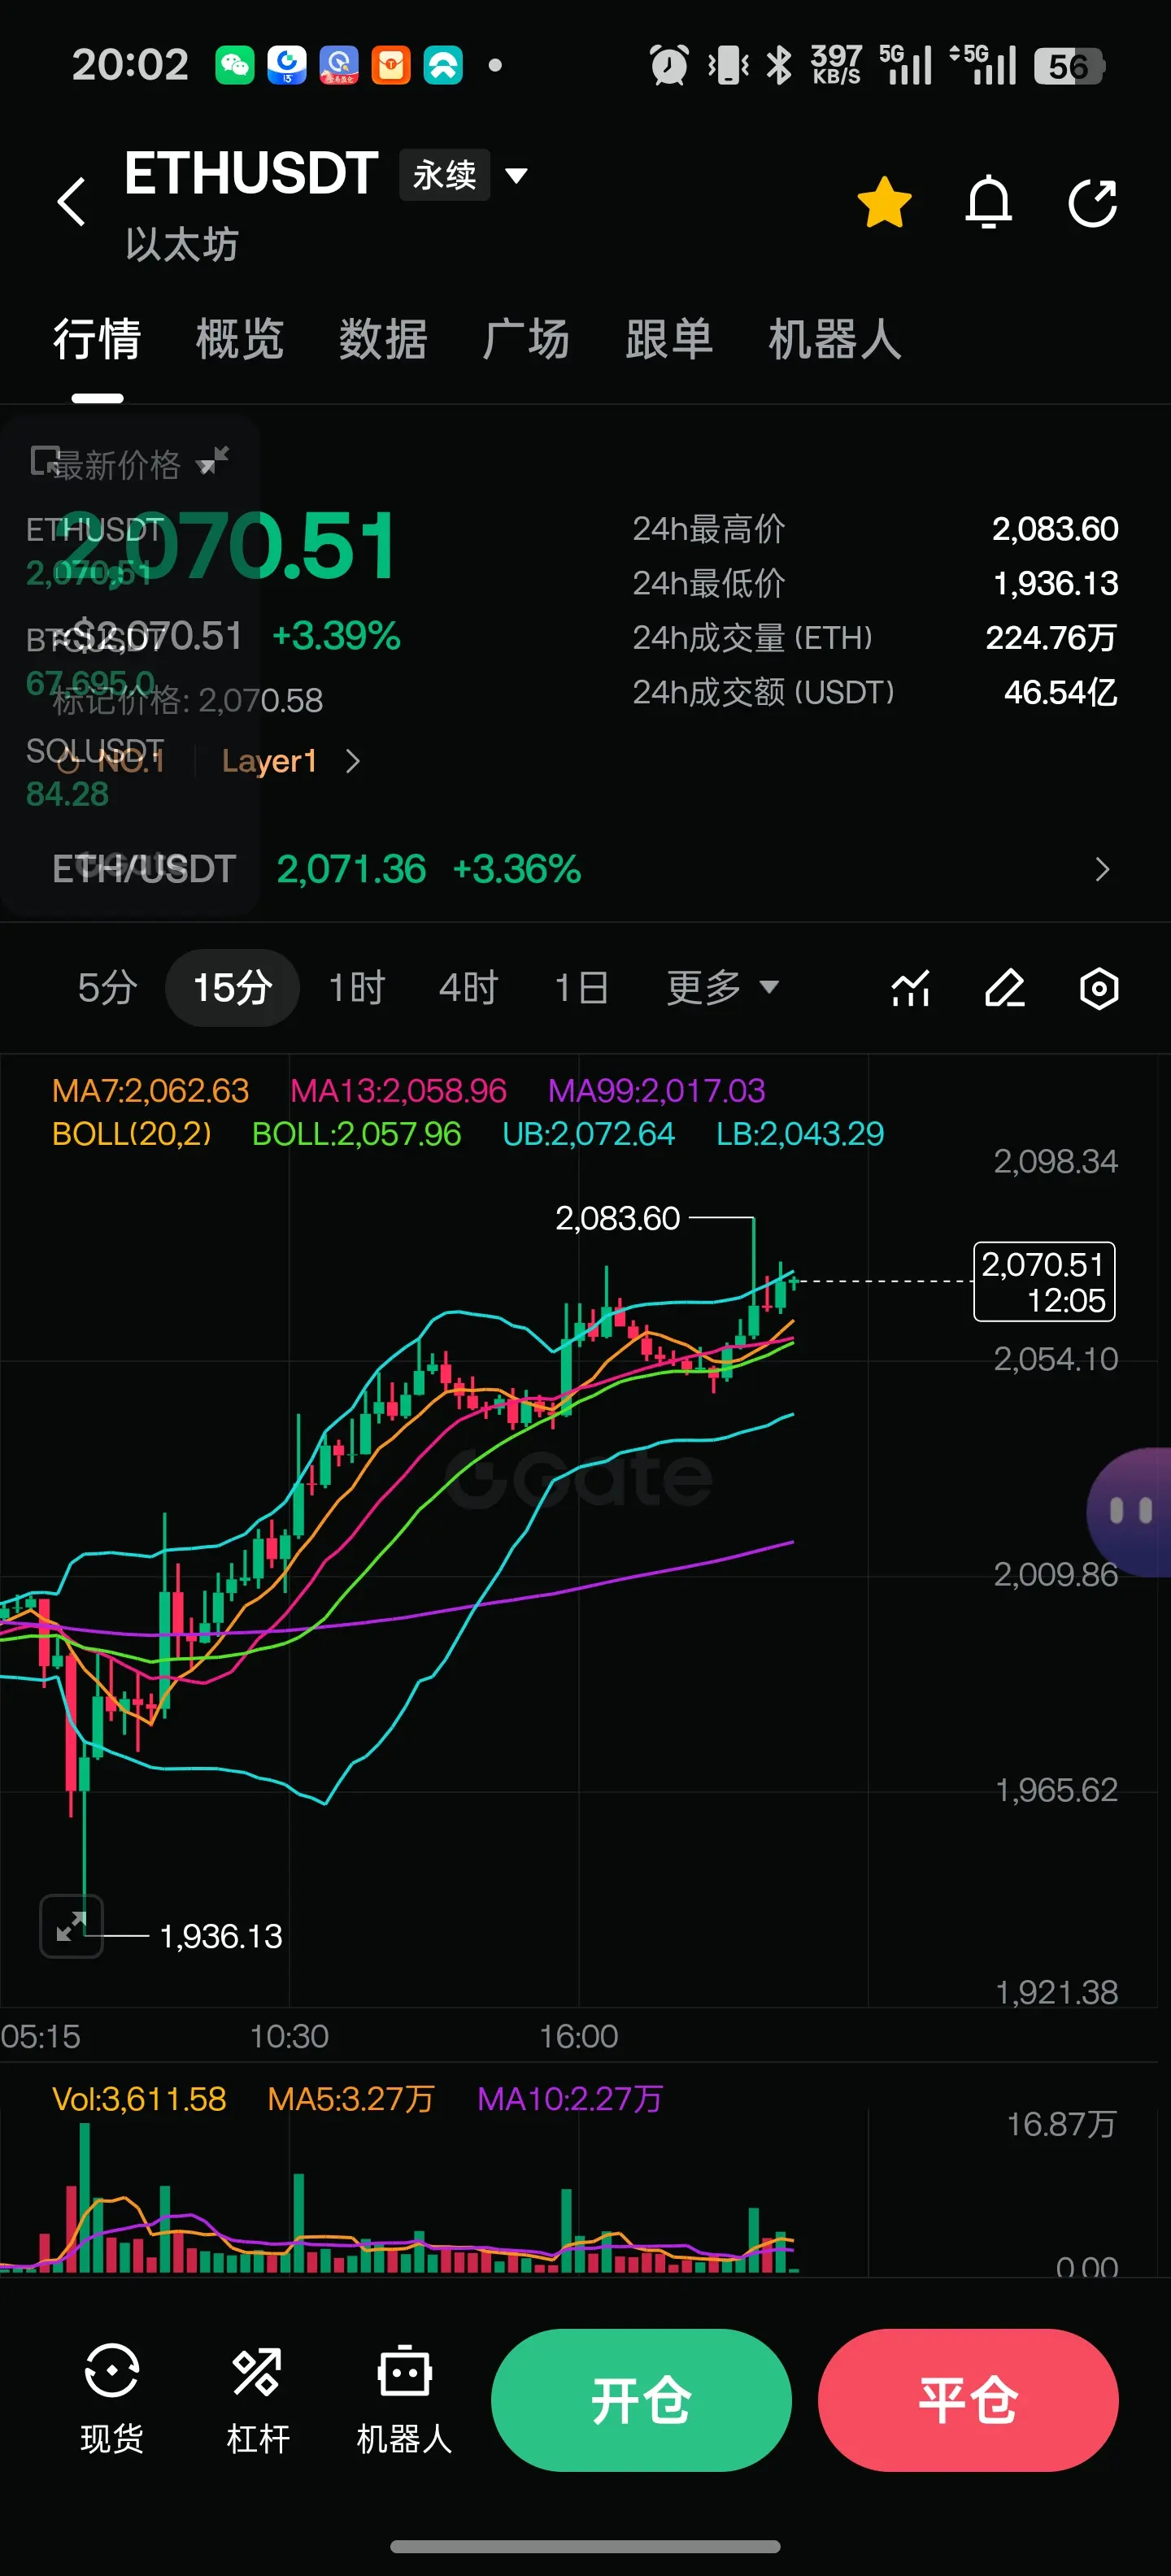The width and height of the screenshot is (1171, 2576).
Task: Tap the floating window icon beside 最新价格
Action: point(44,461)
